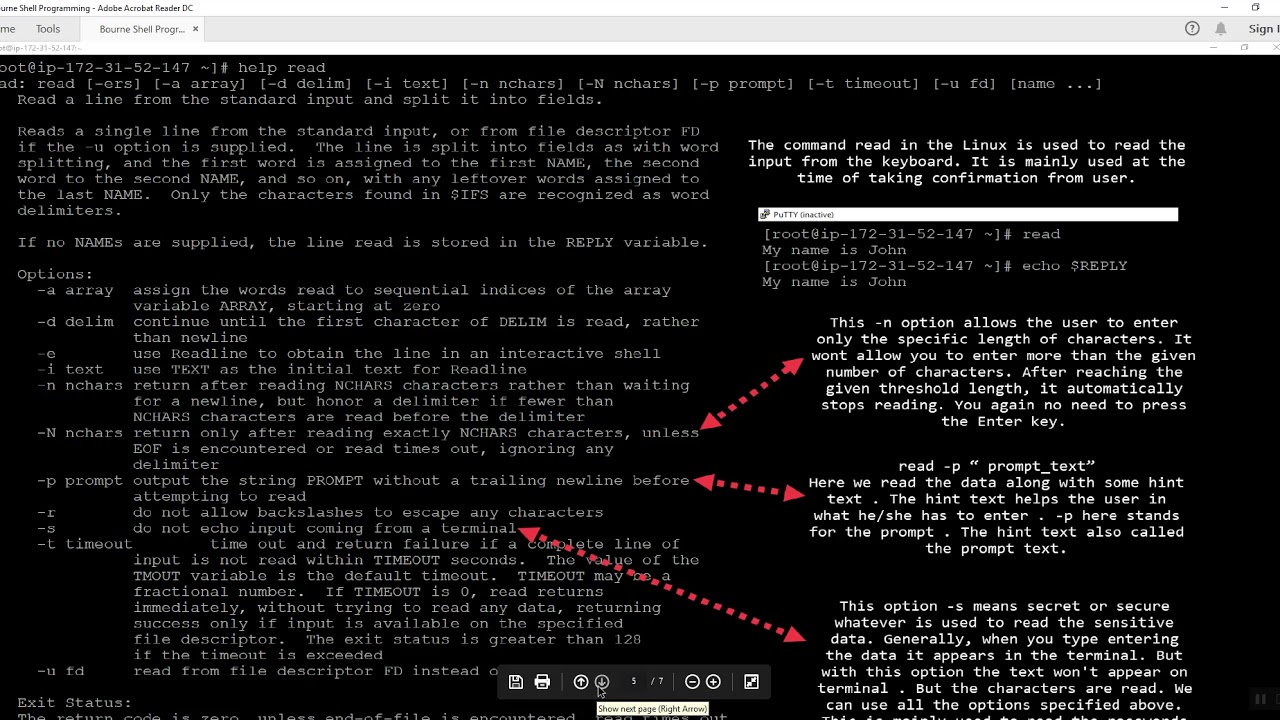Click the '-i text' option line
This screenshot has width=1280, height=720.
point(282,370)
